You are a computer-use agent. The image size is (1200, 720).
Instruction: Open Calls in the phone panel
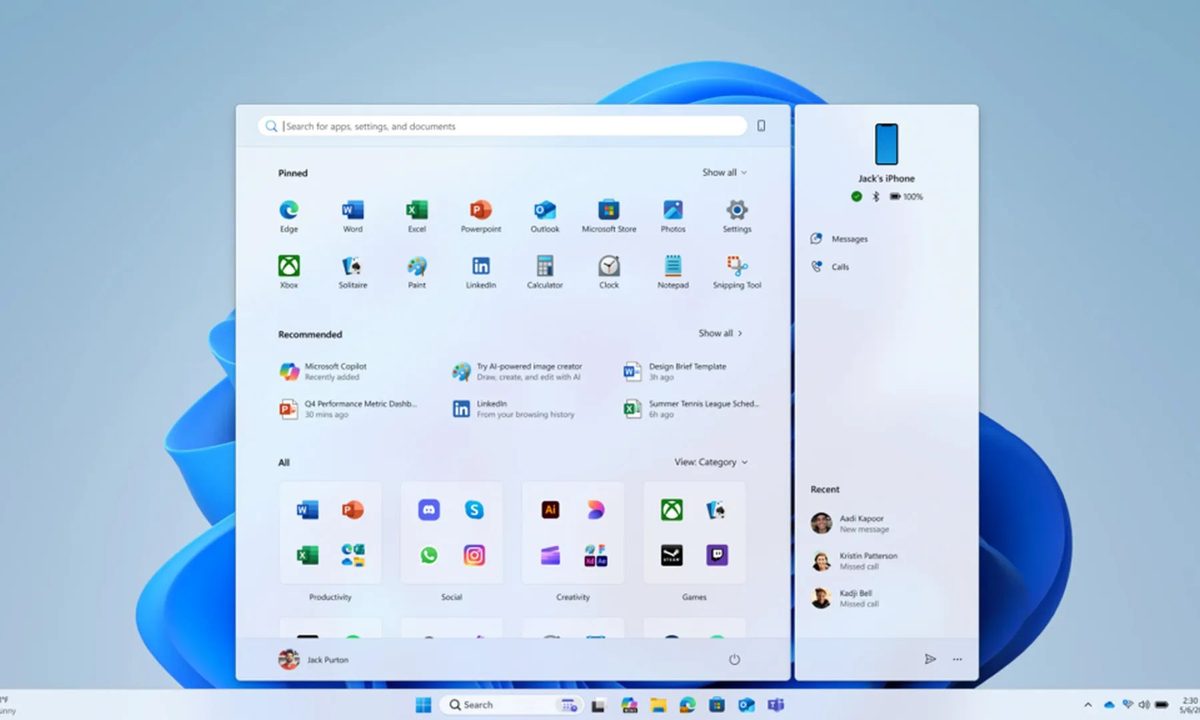[836, 266]
